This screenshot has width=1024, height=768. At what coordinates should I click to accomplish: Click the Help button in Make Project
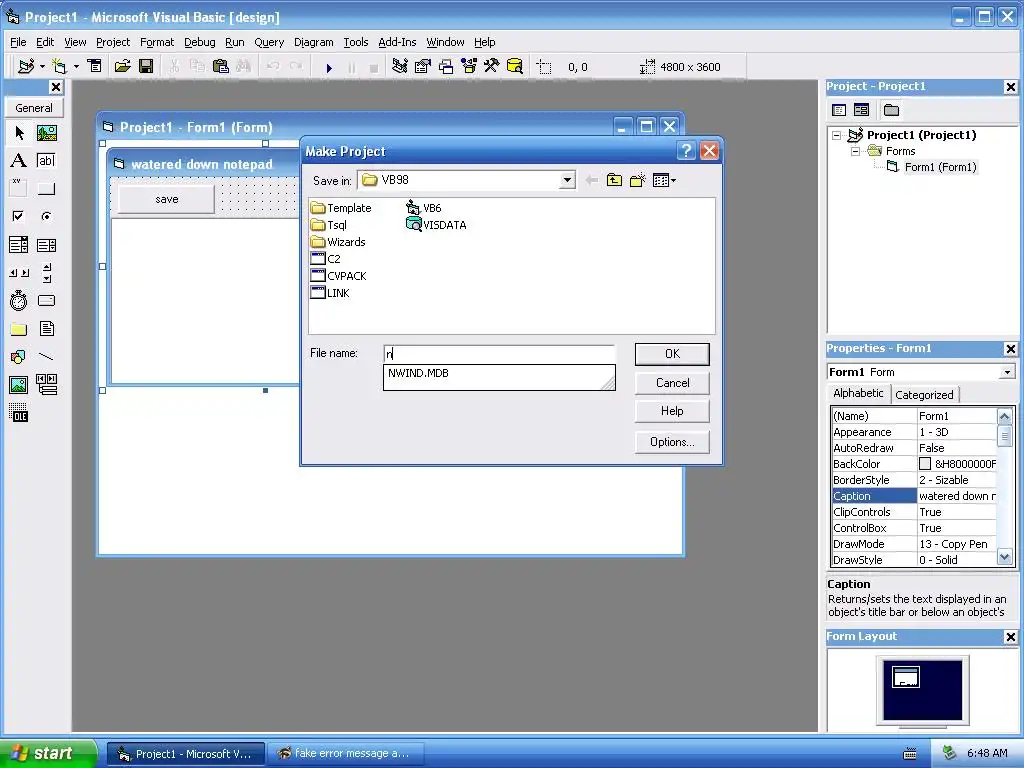pos(672,411)
